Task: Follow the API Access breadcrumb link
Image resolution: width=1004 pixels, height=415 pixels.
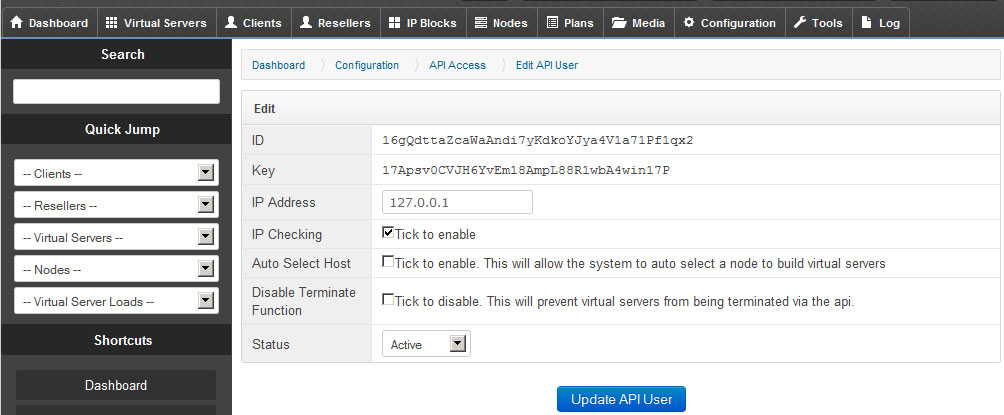Action: 457,65
